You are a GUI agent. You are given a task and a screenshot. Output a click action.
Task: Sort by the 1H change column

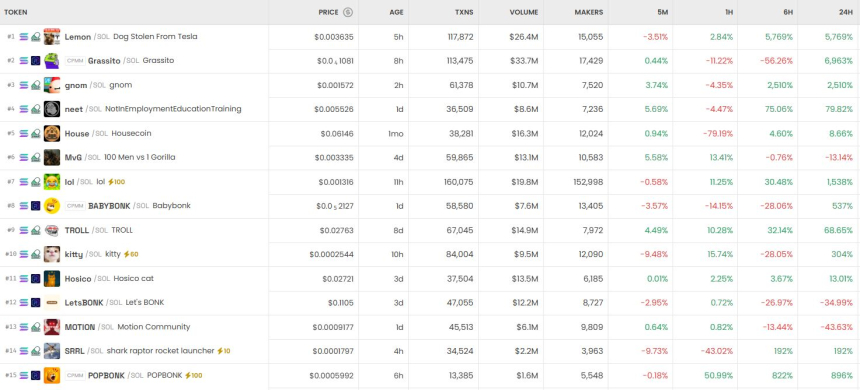point(729,12)
